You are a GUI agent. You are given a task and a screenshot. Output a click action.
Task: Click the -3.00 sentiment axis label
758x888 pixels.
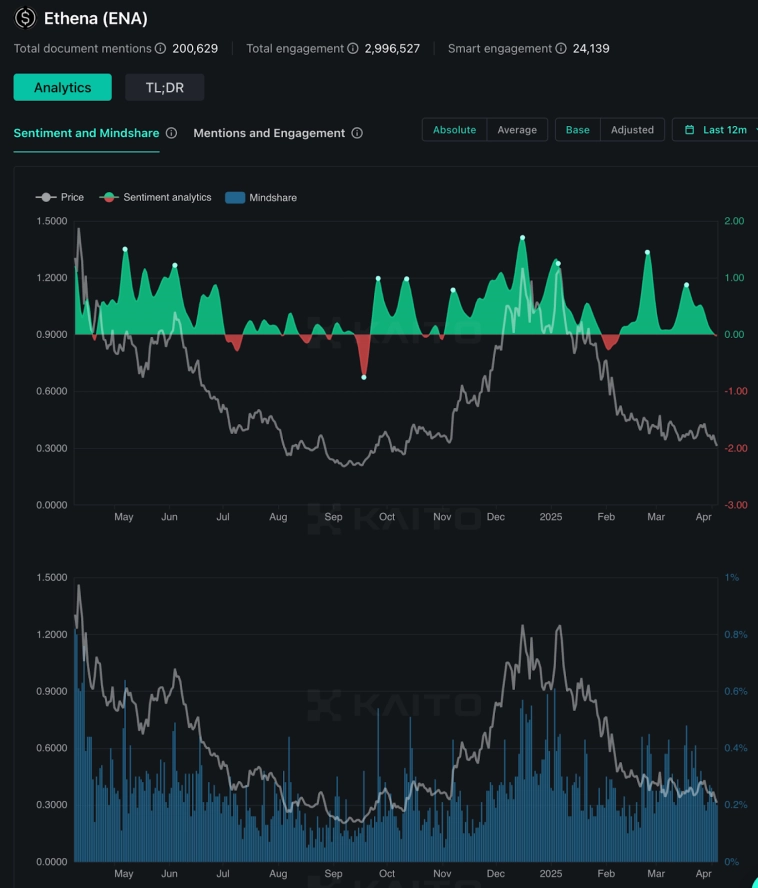click(x=735, y=505)
